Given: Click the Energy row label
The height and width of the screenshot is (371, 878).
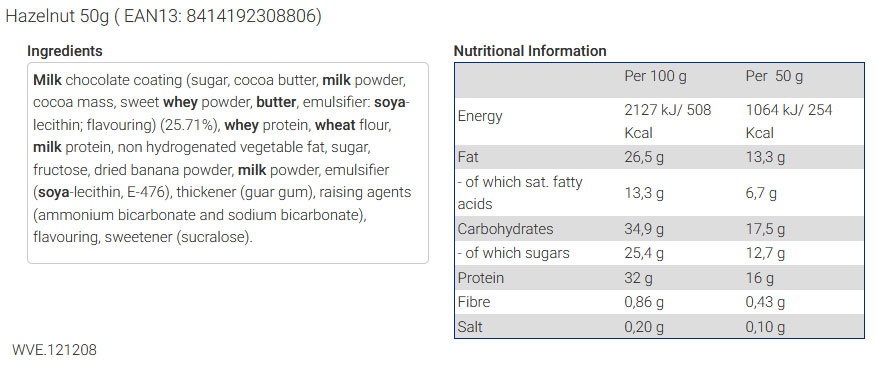Looking at the screenshot, I should [480, 116].
